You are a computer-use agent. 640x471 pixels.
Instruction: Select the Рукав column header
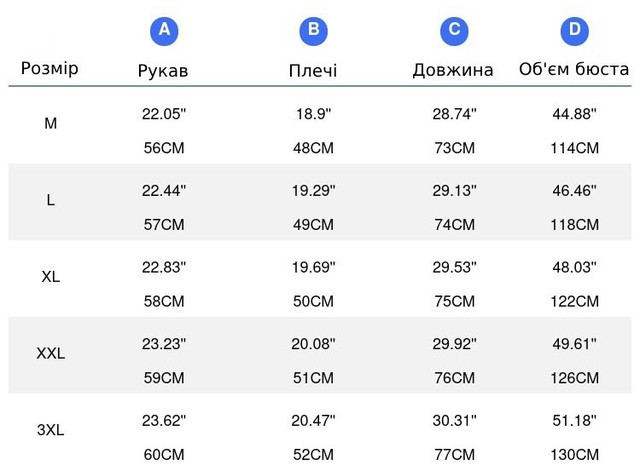pyautogui.click(x=163, y=71)
